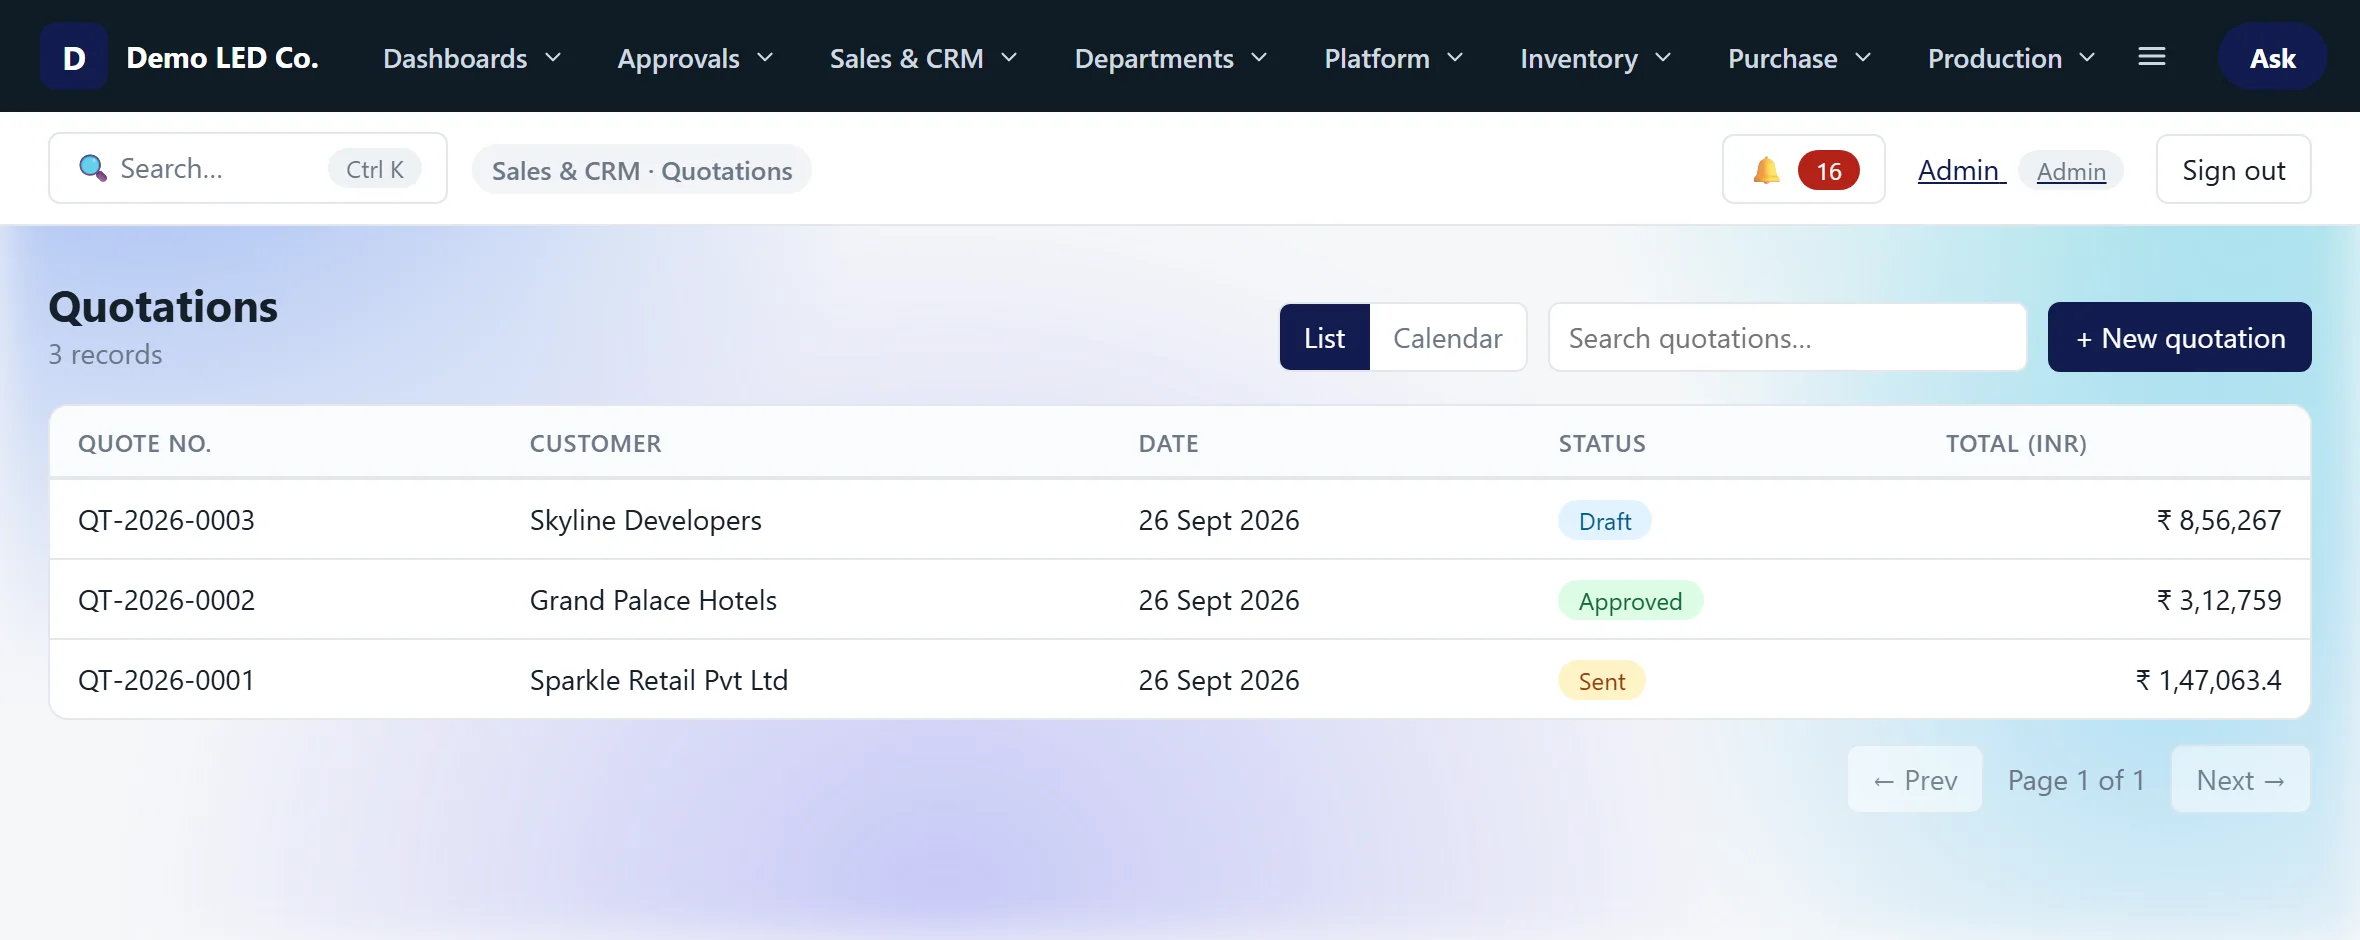Open the Inventory dropdown menu
This screenshot has height=940, width=2360.
1596,58
